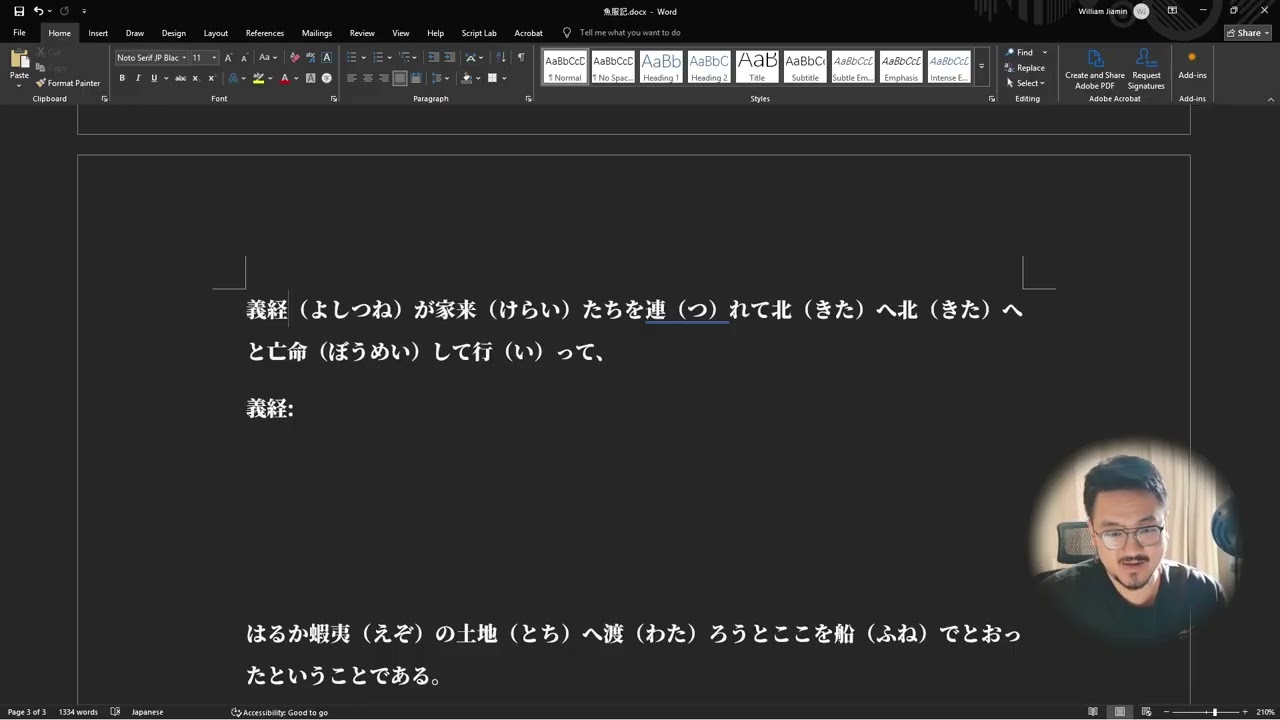Open the Font dialog launcher
This screenshot has width=1280, height=720.
click(x=333, y=99)
